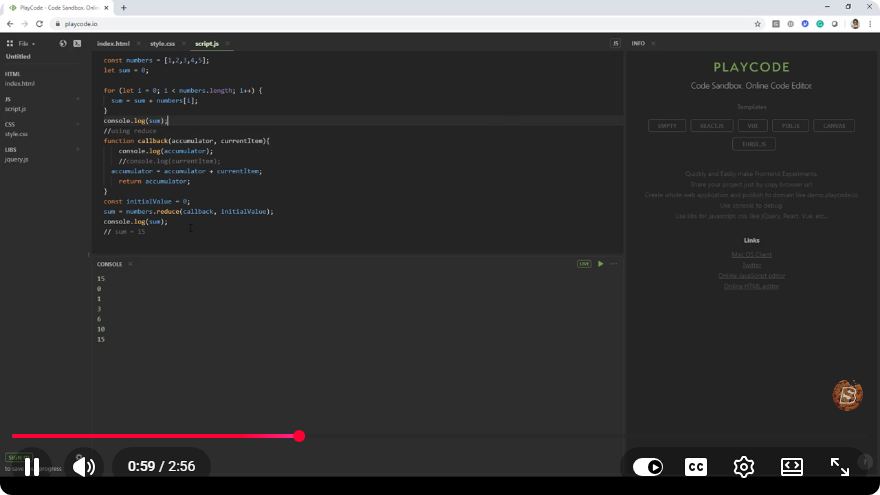Close the CONSOLE panel
Viewport: 880px width, 495px height.
(130, 264)
